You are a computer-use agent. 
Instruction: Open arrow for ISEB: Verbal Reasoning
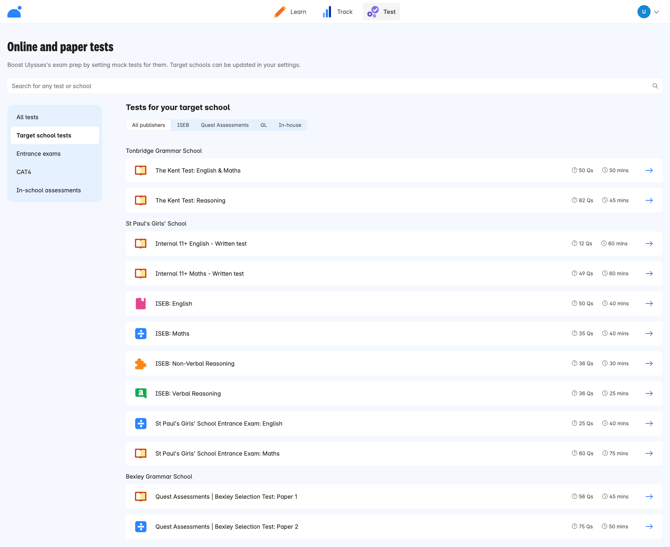[x=649, y=394]
